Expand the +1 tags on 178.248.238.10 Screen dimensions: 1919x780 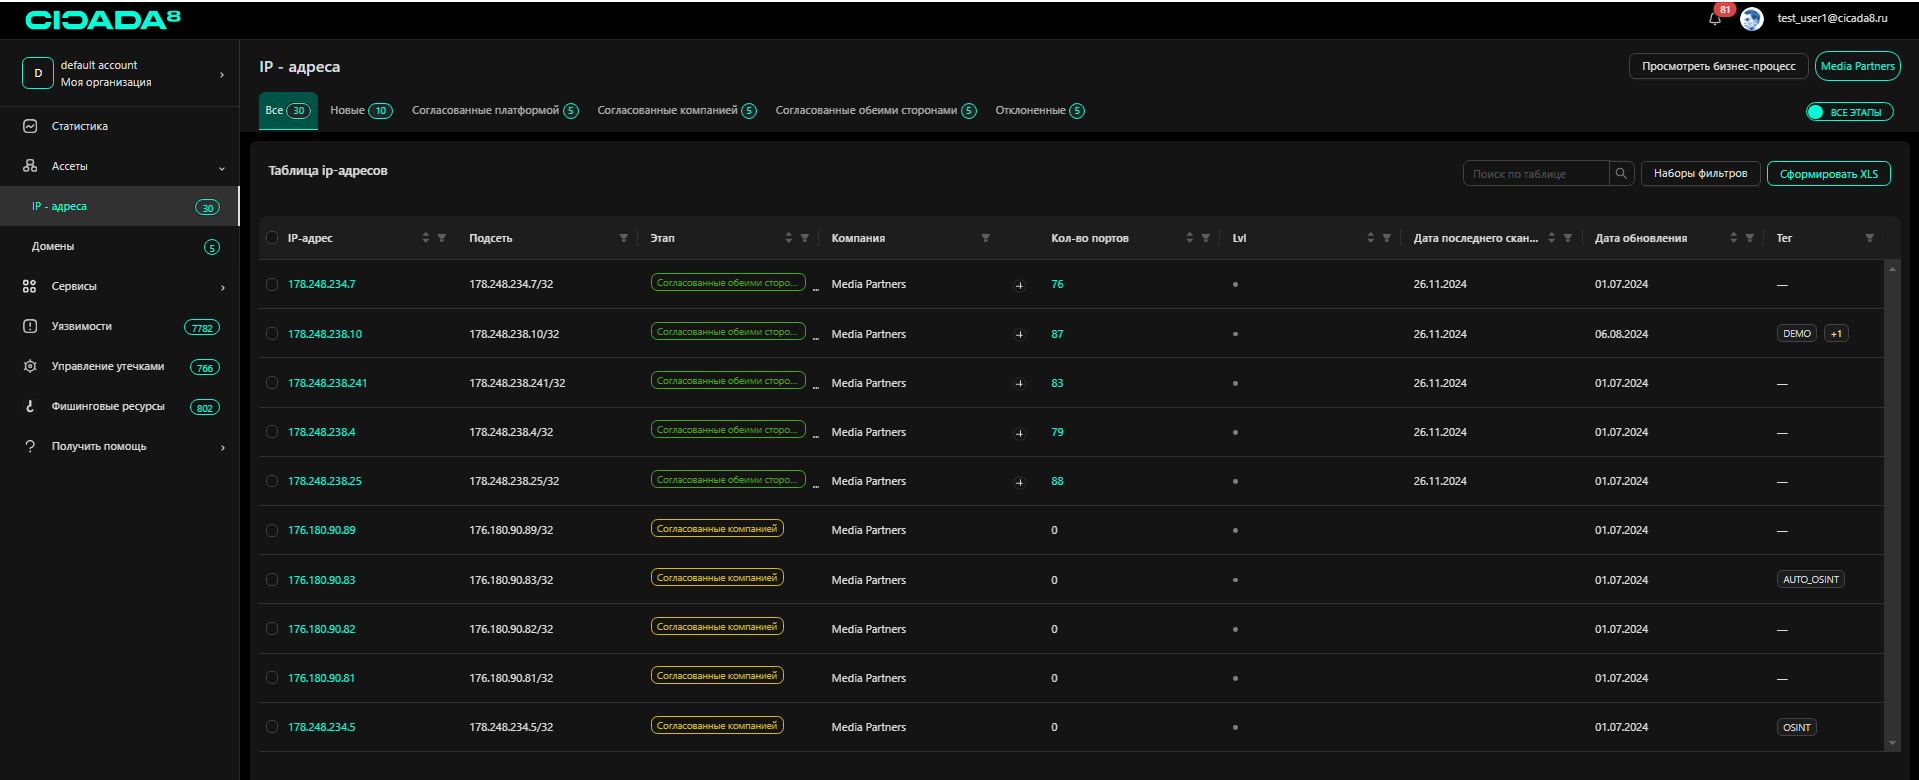click(1836, 334)
